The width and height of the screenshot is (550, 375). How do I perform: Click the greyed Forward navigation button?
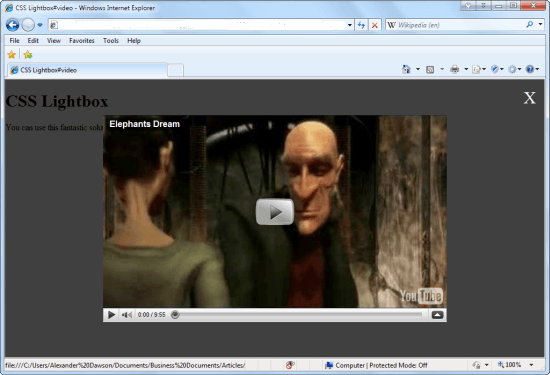(28, 25)
